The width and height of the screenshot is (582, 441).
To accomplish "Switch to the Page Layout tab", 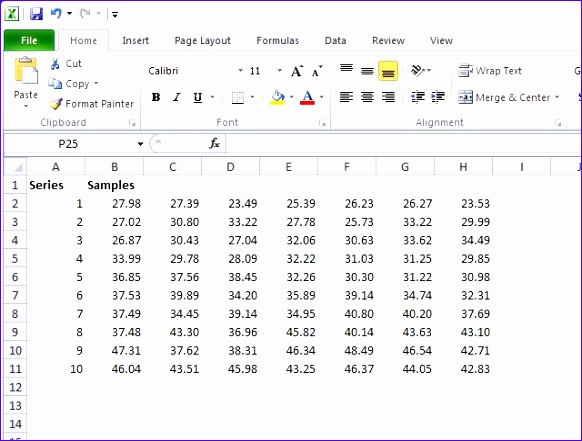I will click(x=202, y=40).
